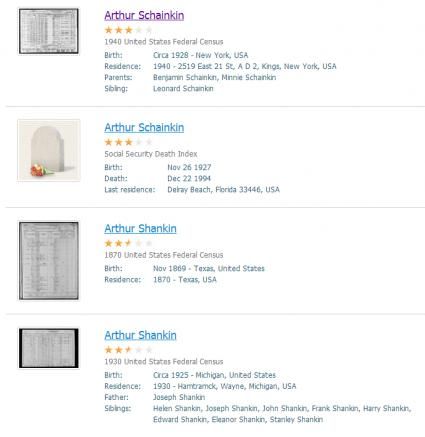Click star rating of 1930 census result
Viewport: 425px width, 437px height.
129,350
